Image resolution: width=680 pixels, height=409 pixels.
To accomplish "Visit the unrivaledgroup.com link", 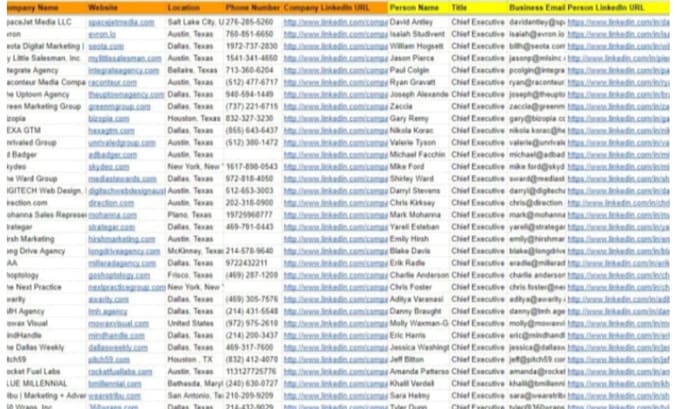I will 122,143.
